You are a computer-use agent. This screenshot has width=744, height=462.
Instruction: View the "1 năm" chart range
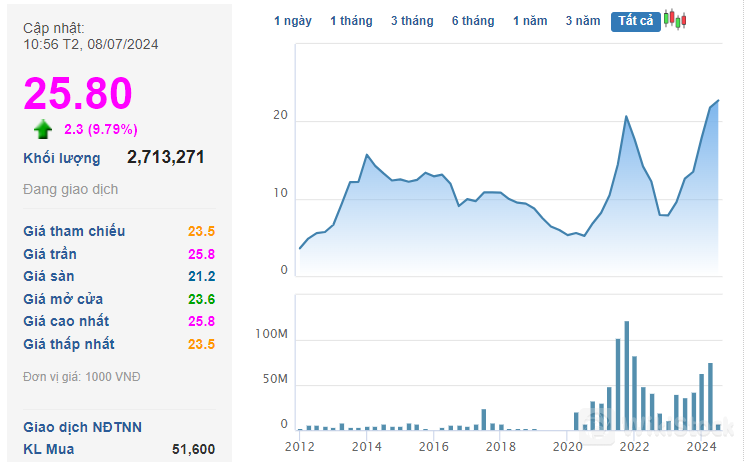(x=530, y=21)
